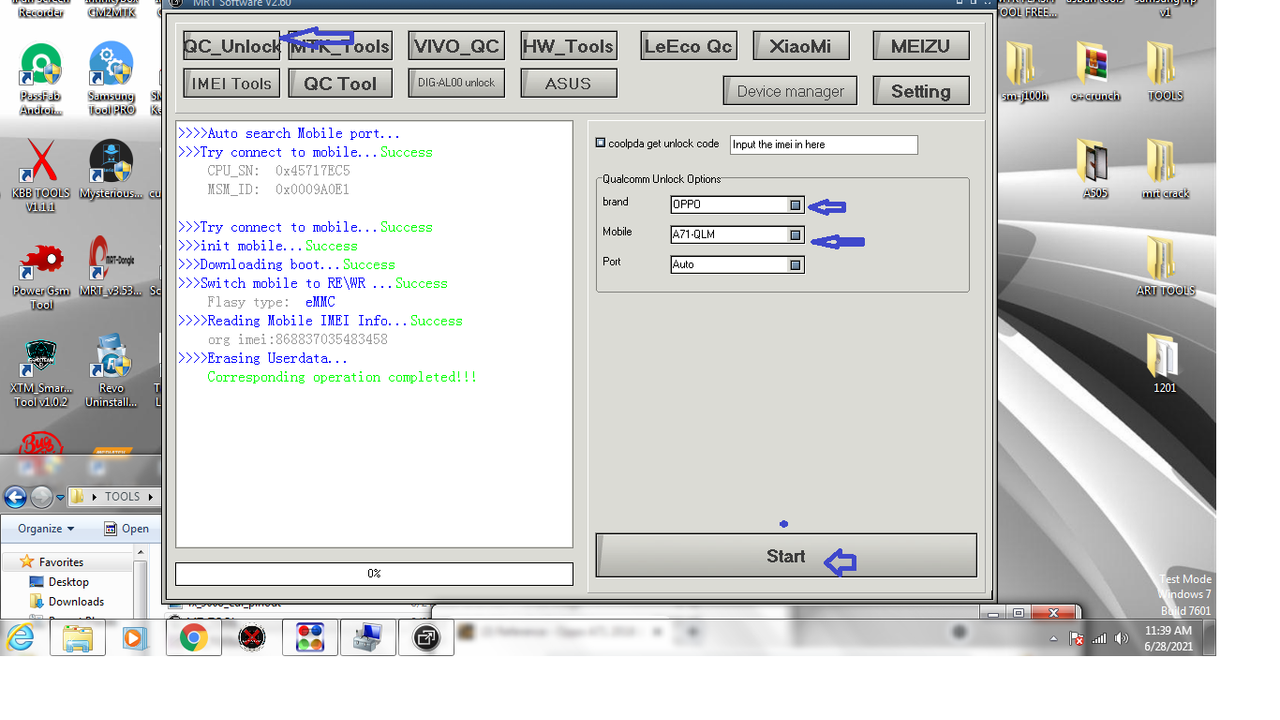Expand the Mobile dropdown showing A71-QLM
Screen dimensions: 1280x720
795,235
